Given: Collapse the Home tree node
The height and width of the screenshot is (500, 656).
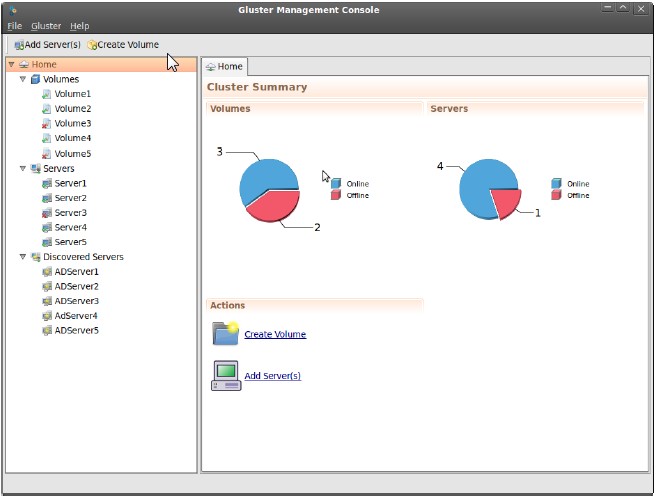Looking at the screenshot, I should (11, 65).
